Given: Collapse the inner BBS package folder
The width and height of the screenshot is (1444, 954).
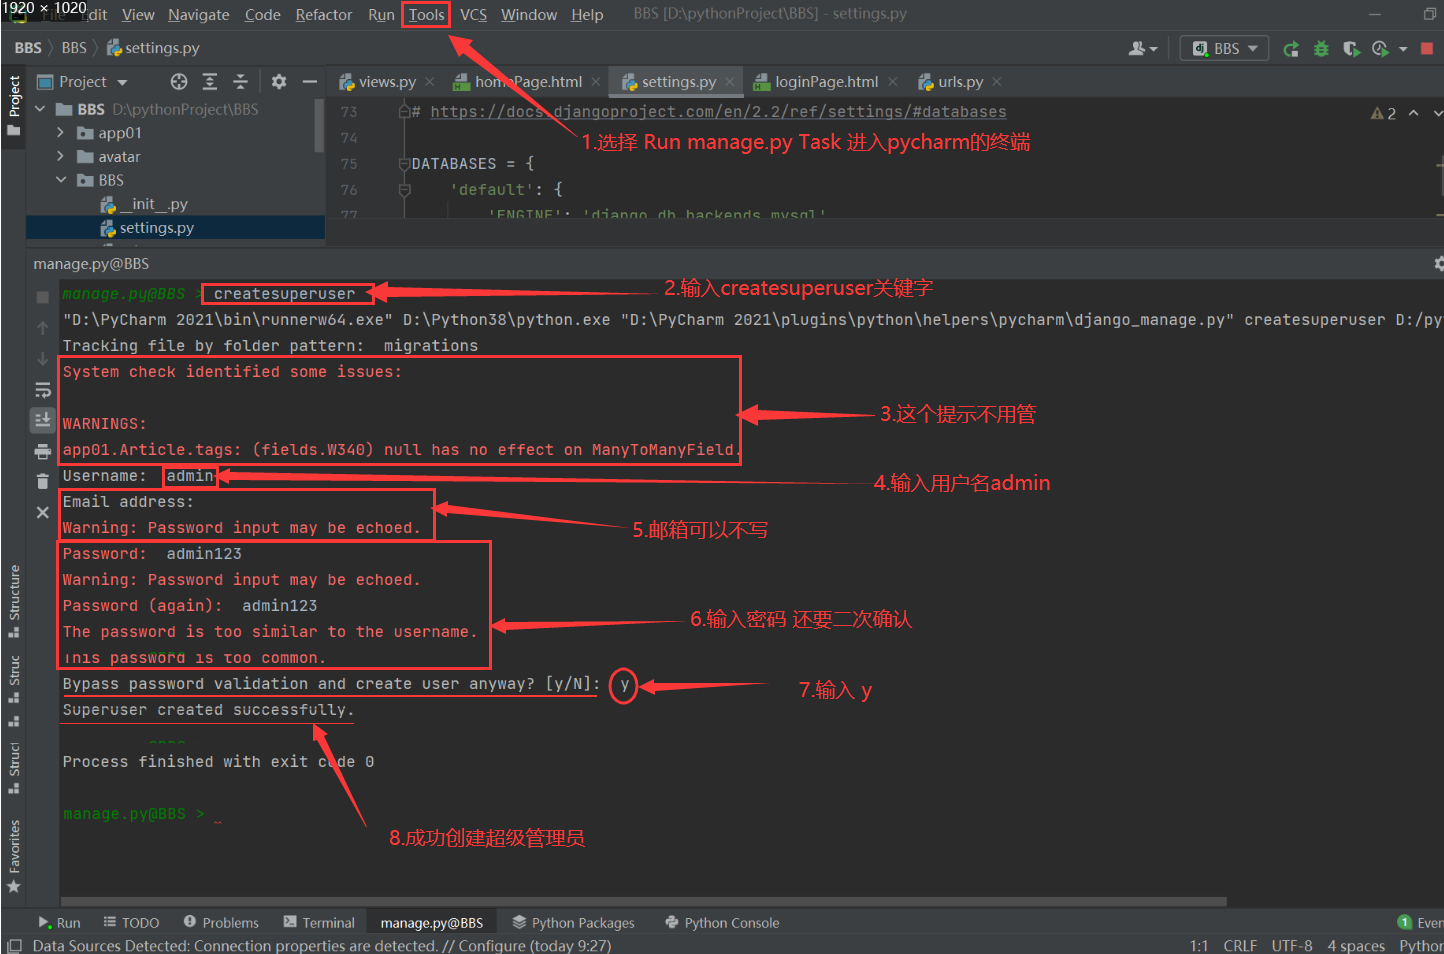Looking at the screenshot, I should pyautogui.click(x=61, y=180).
